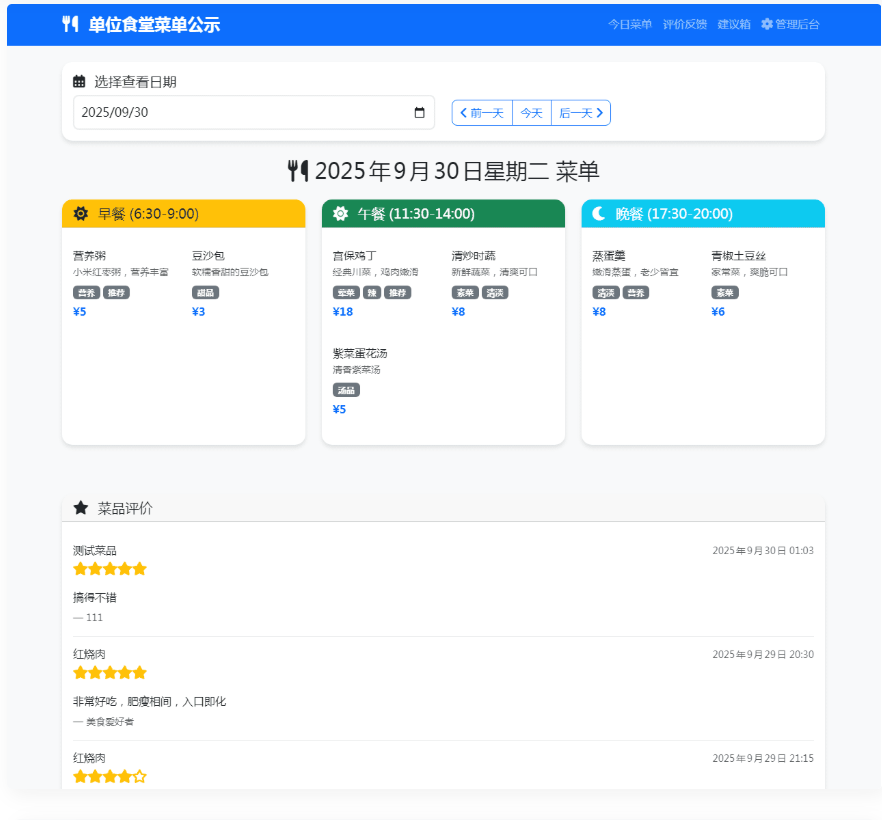This screenshot has height=820, width=882.
Task: Click the date input showing 2025/09/30
Action: [x=240, y=113]
